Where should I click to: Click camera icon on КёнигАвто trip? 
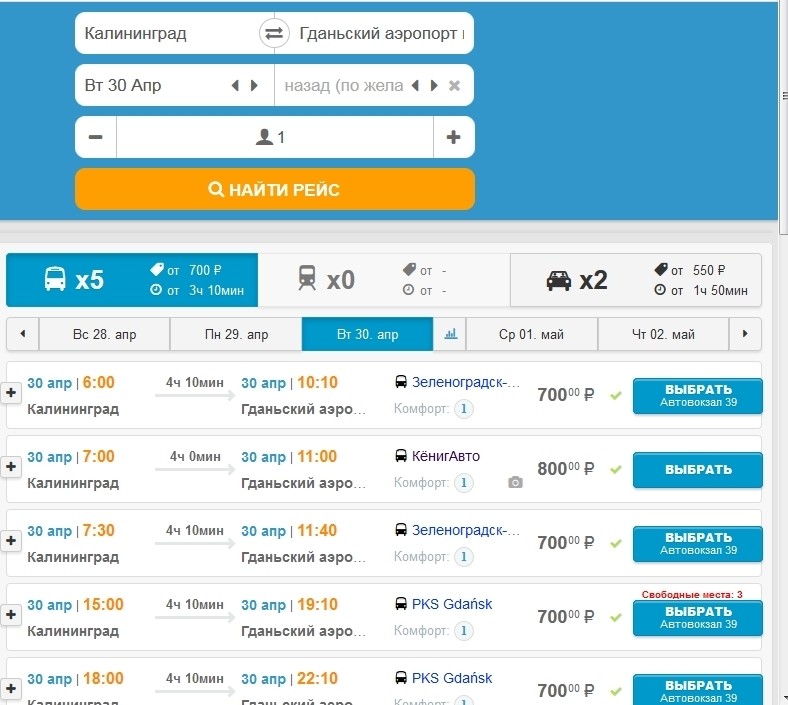point(515,483)
